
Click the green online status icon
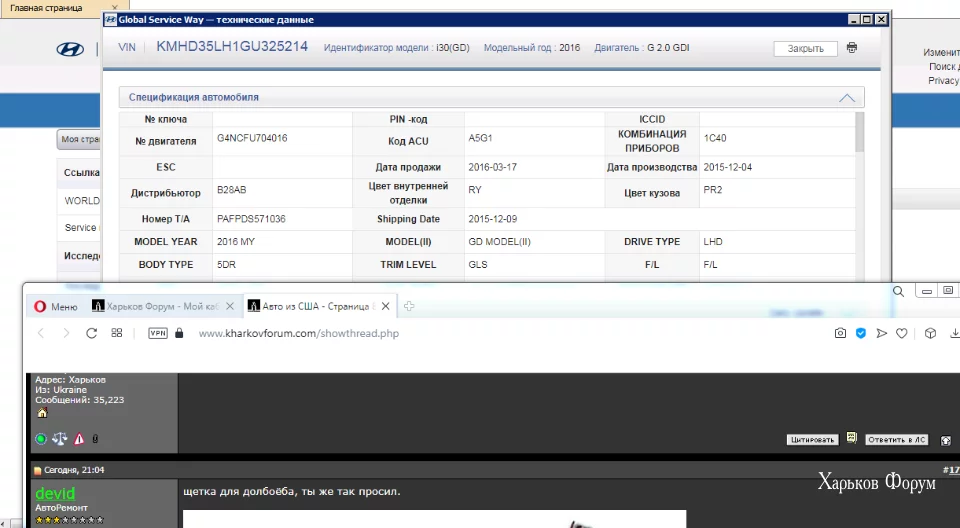pyautogui.click(x=40, y=439)
